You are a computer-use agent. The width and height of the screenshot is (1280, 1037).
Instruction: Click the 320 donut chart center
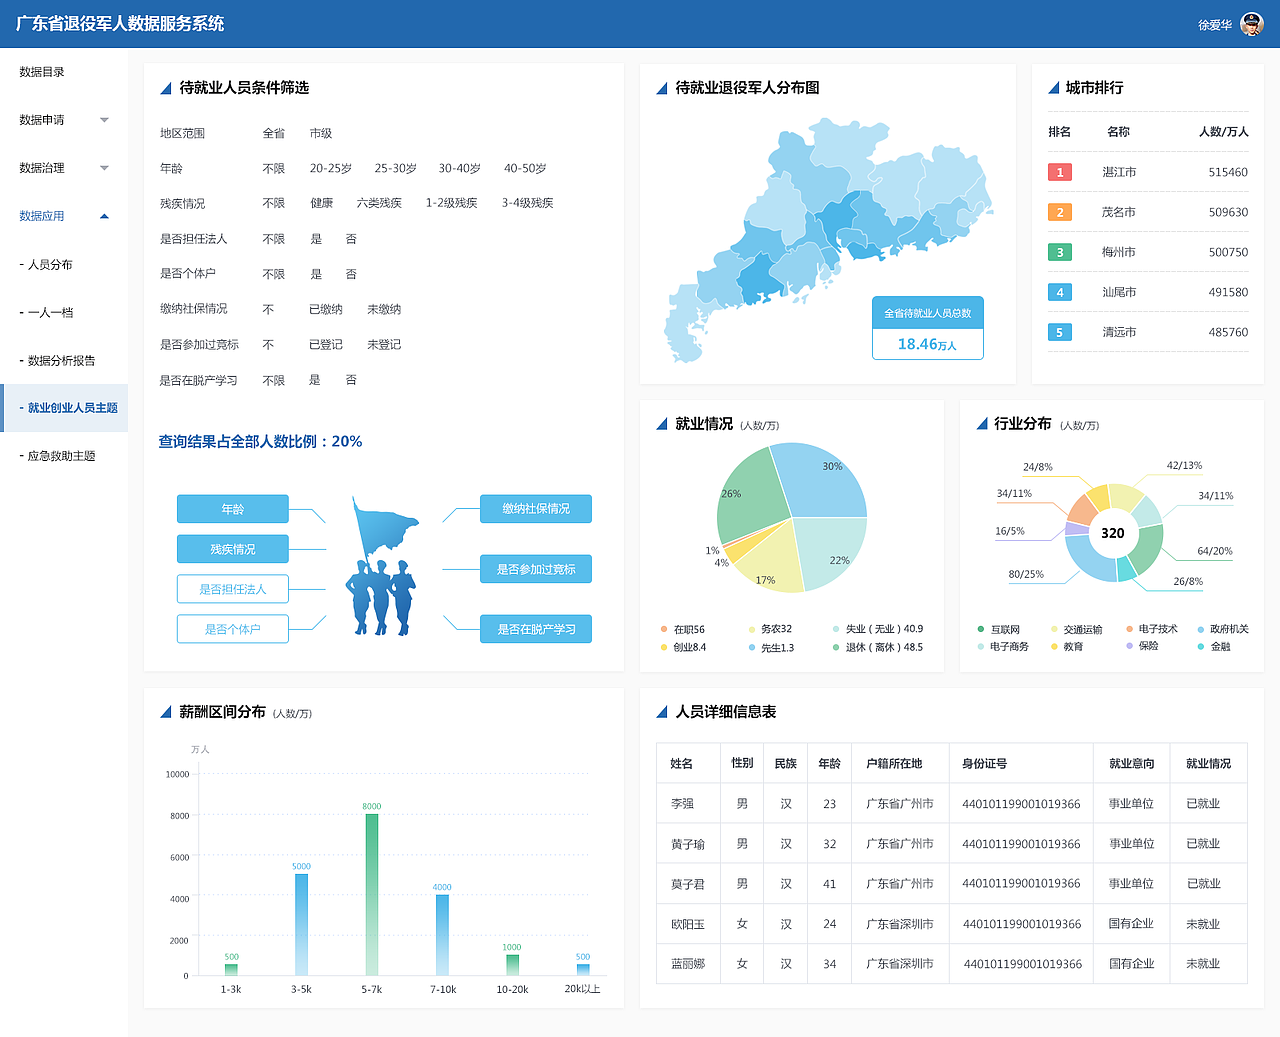[1113, 533]
